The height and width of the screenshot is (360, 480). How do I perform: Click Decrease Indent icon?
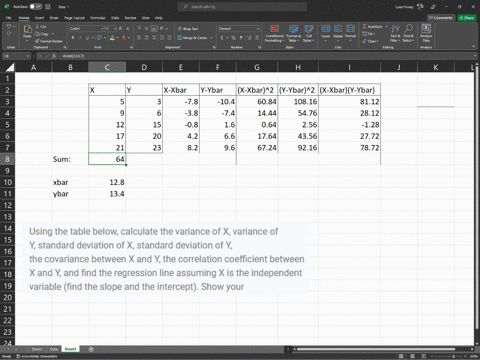click(x=162, y=38)
